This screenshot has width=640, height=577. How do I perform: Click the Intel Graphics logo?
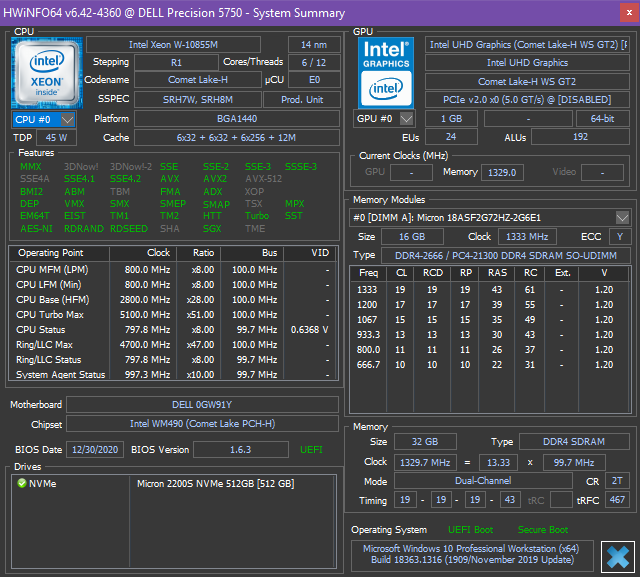coord(385,73)
